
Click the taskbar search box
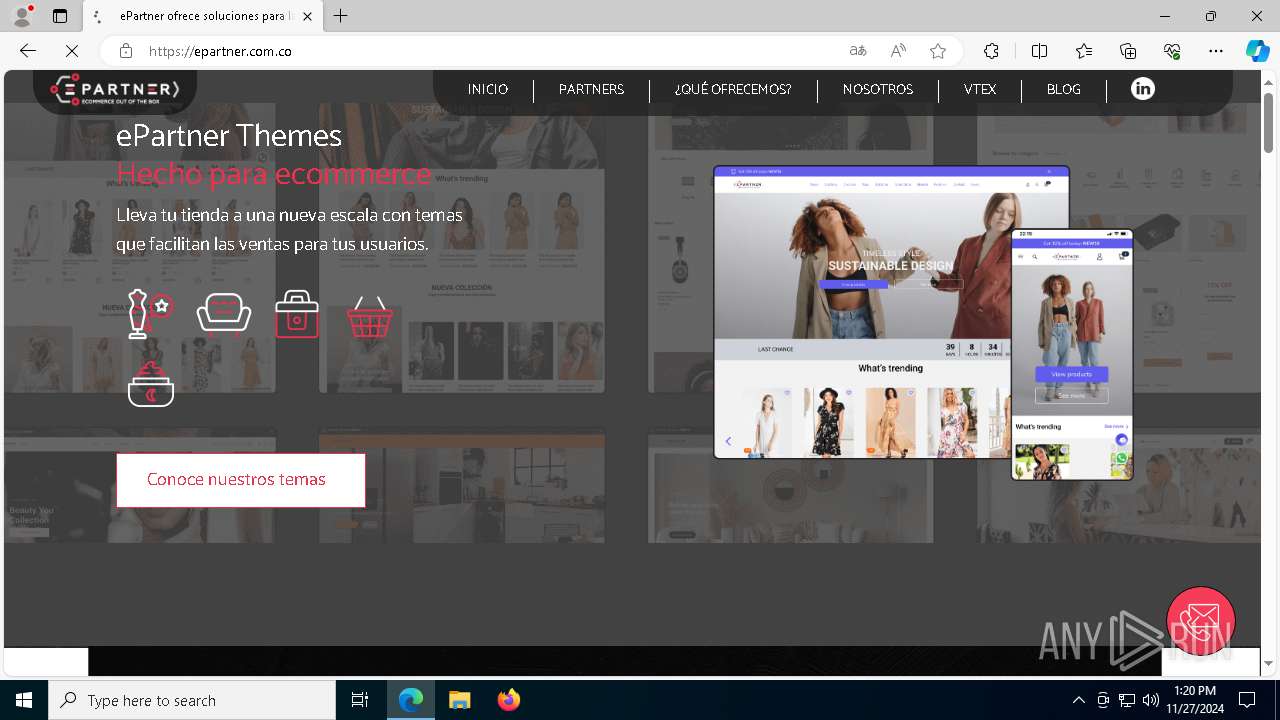tap(192, 700)
